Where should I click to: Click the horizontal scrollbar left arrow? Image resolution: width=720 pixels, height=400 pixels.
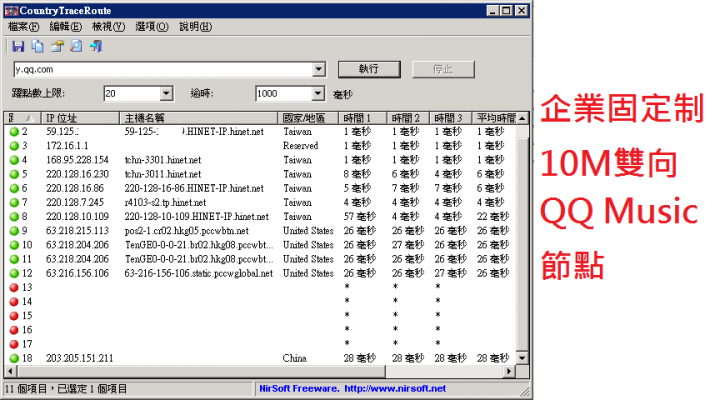(10, 371)
